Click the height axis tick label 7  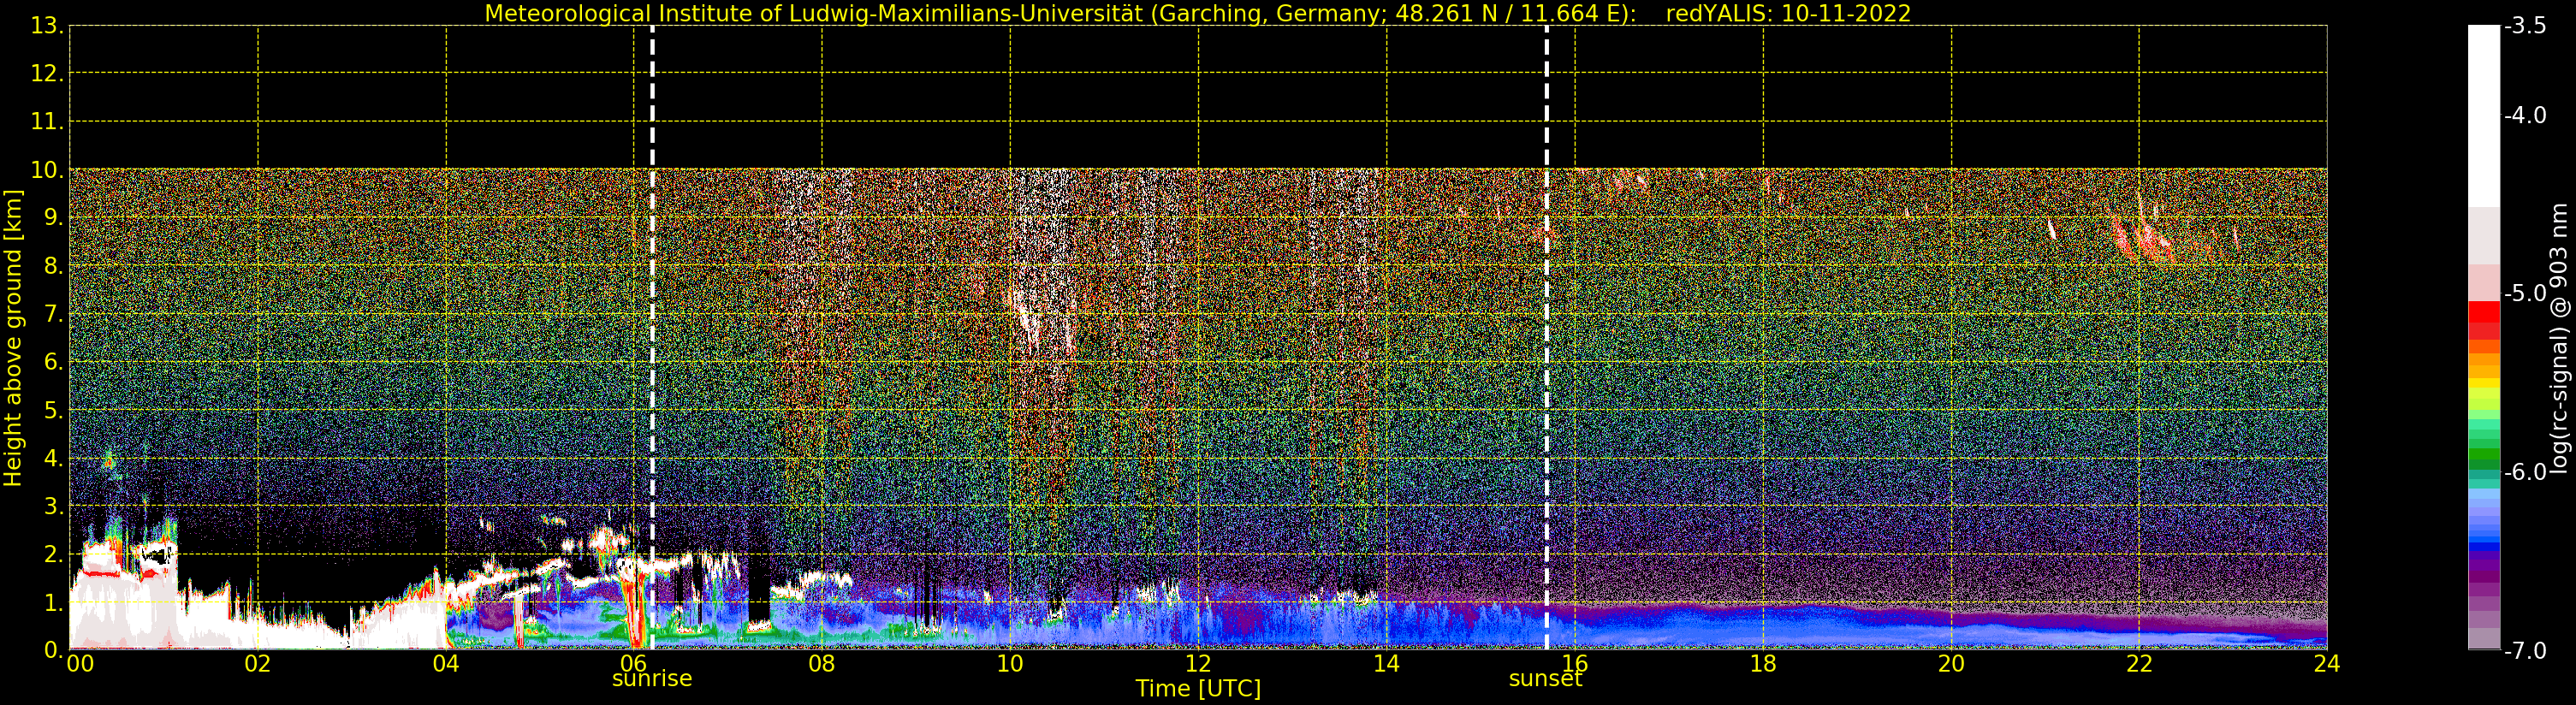[53, 314]
